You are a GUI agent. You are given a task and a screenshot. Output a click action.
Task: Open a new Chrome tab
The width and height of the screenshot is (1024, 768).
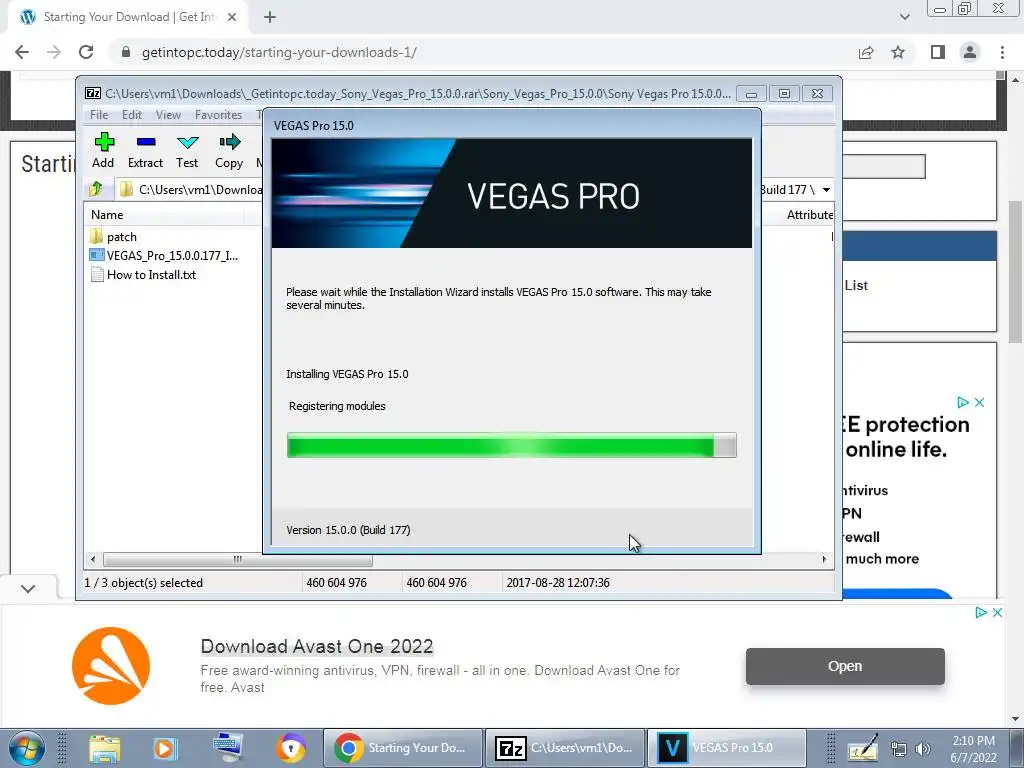click(x=270, y=17)
